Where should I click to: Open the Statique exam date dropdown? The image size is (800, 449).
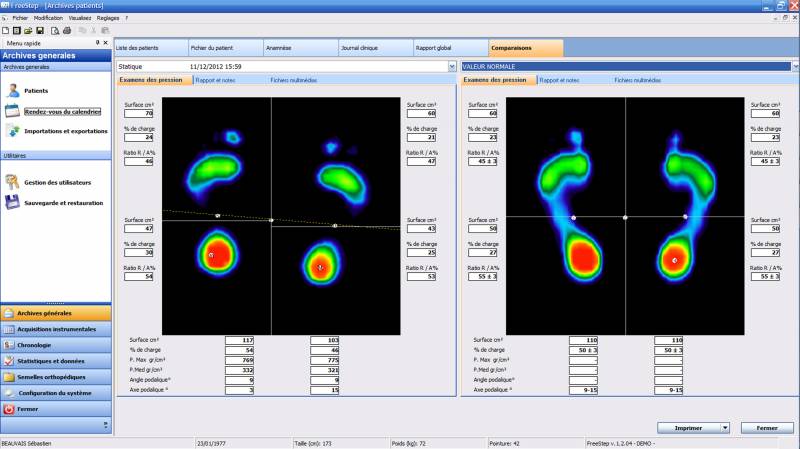(453, 66)
